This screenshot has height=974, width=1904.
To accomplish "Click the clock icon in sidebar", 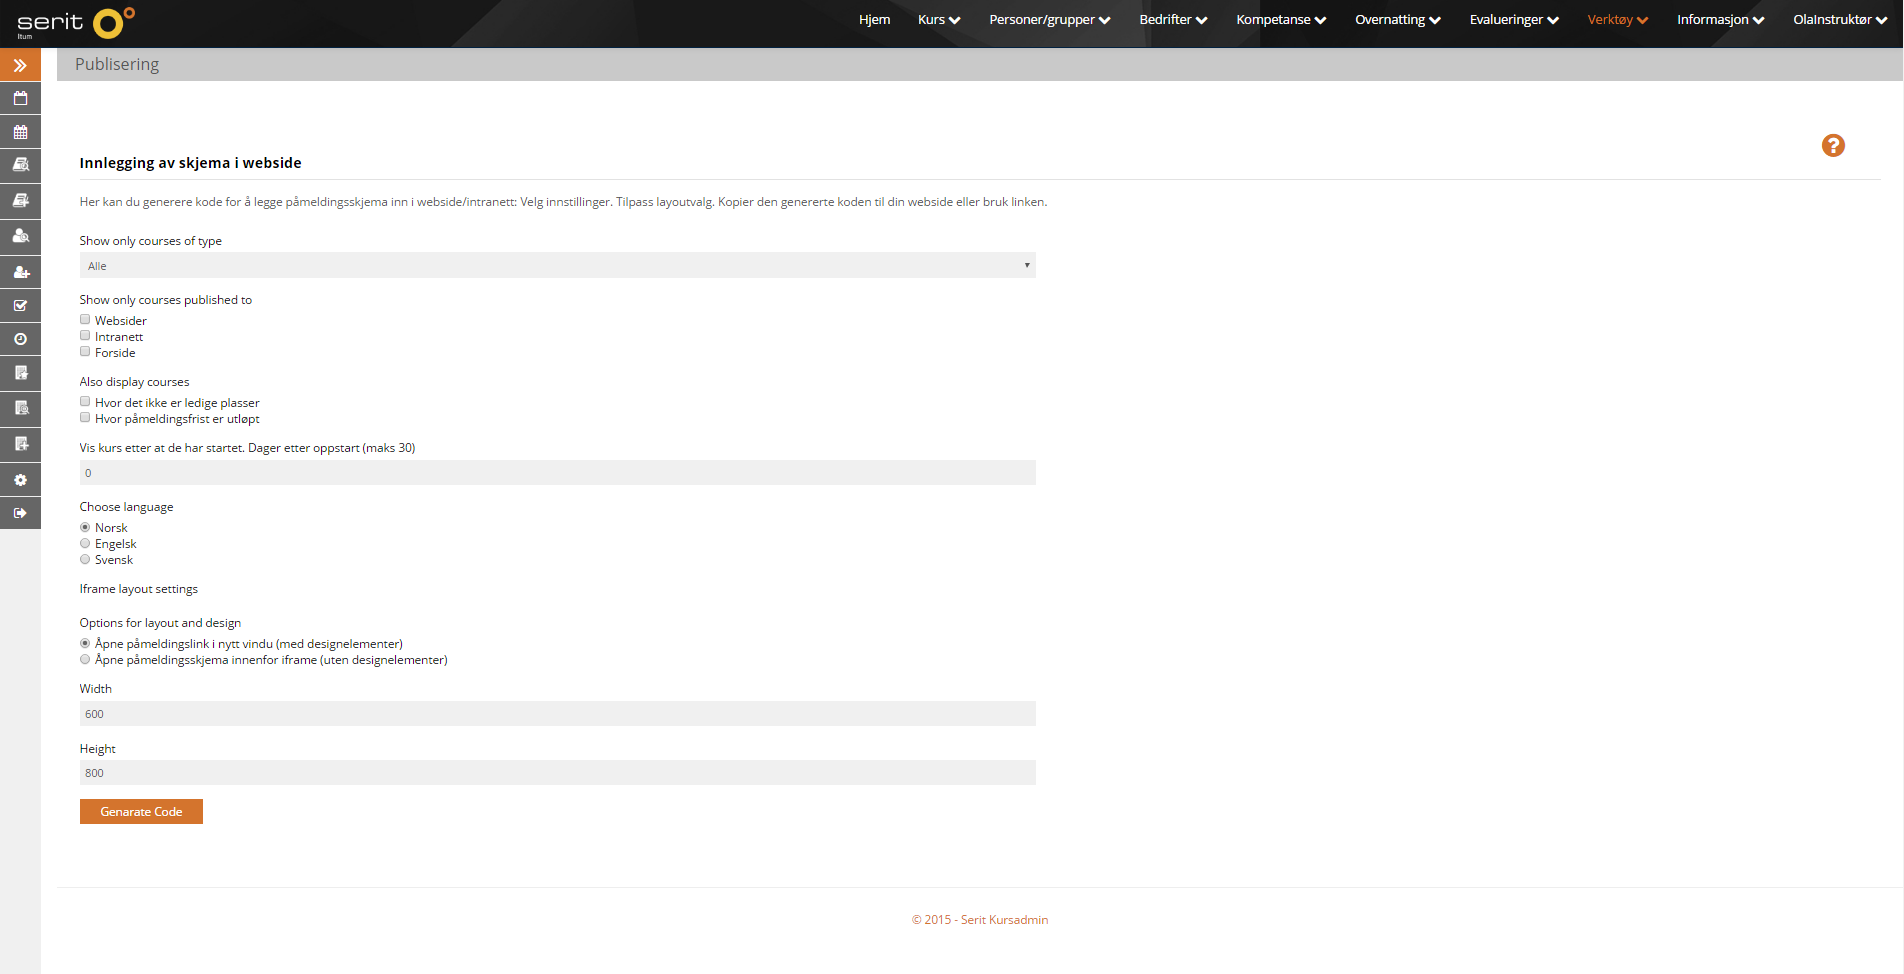I will point(20,340).
